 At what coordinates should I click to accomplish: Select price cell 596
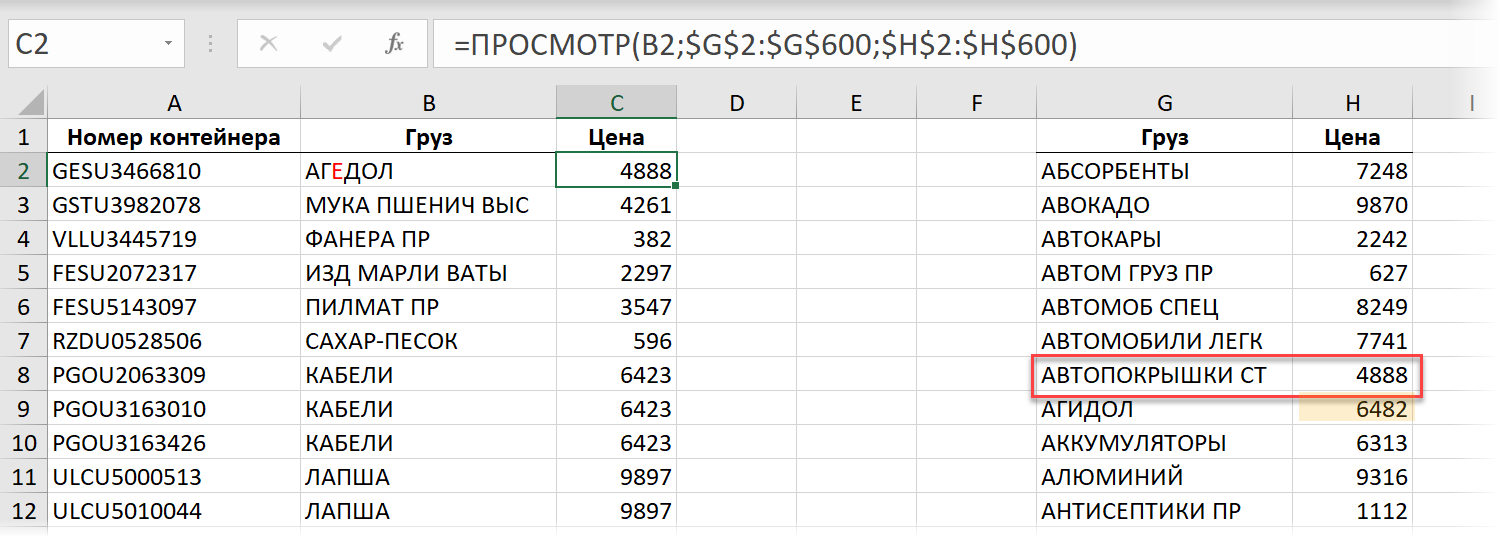point(617,341)
